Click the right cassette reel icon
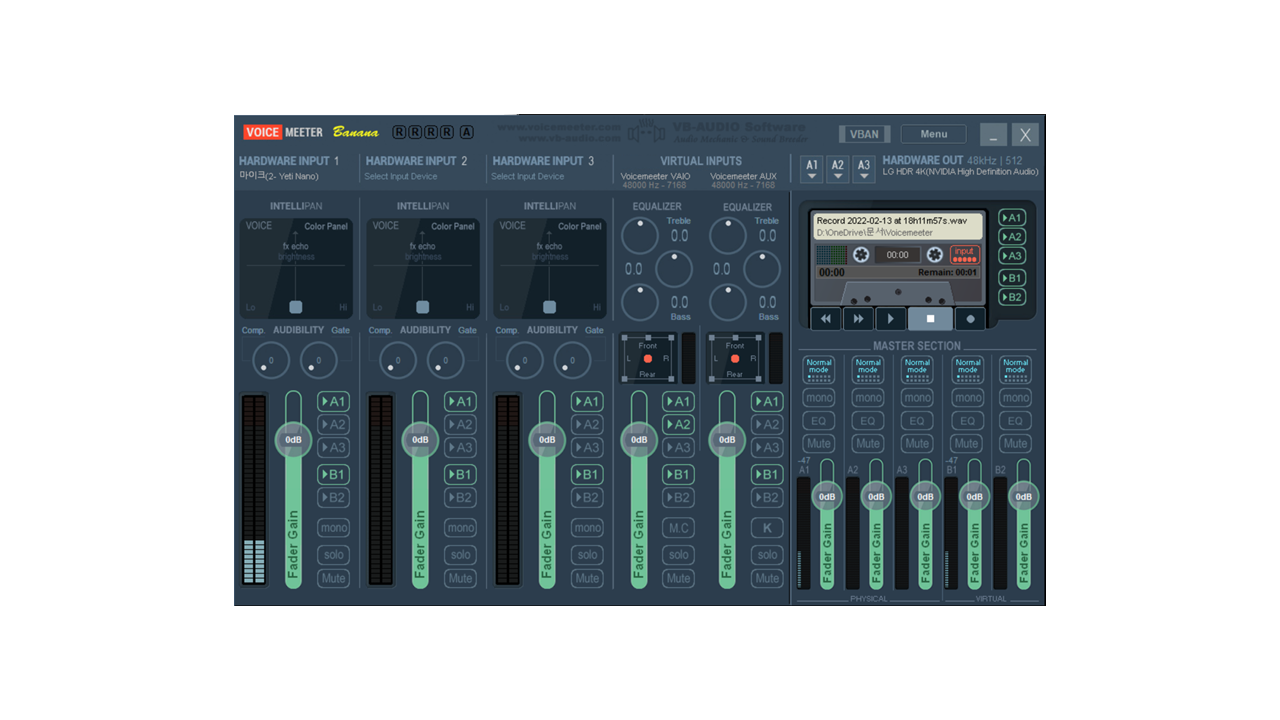 click(x=935, y=255)
